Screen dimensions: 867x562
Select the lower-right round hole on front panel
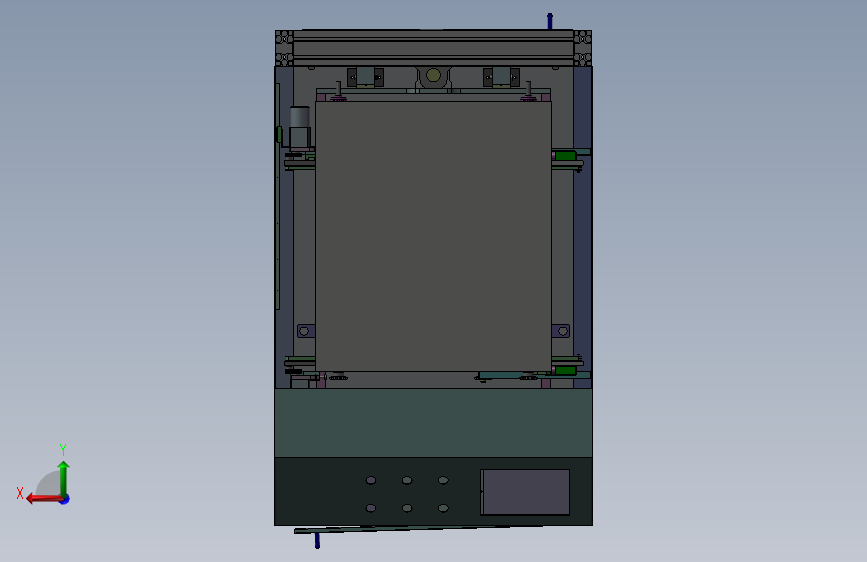pos(443,508)
